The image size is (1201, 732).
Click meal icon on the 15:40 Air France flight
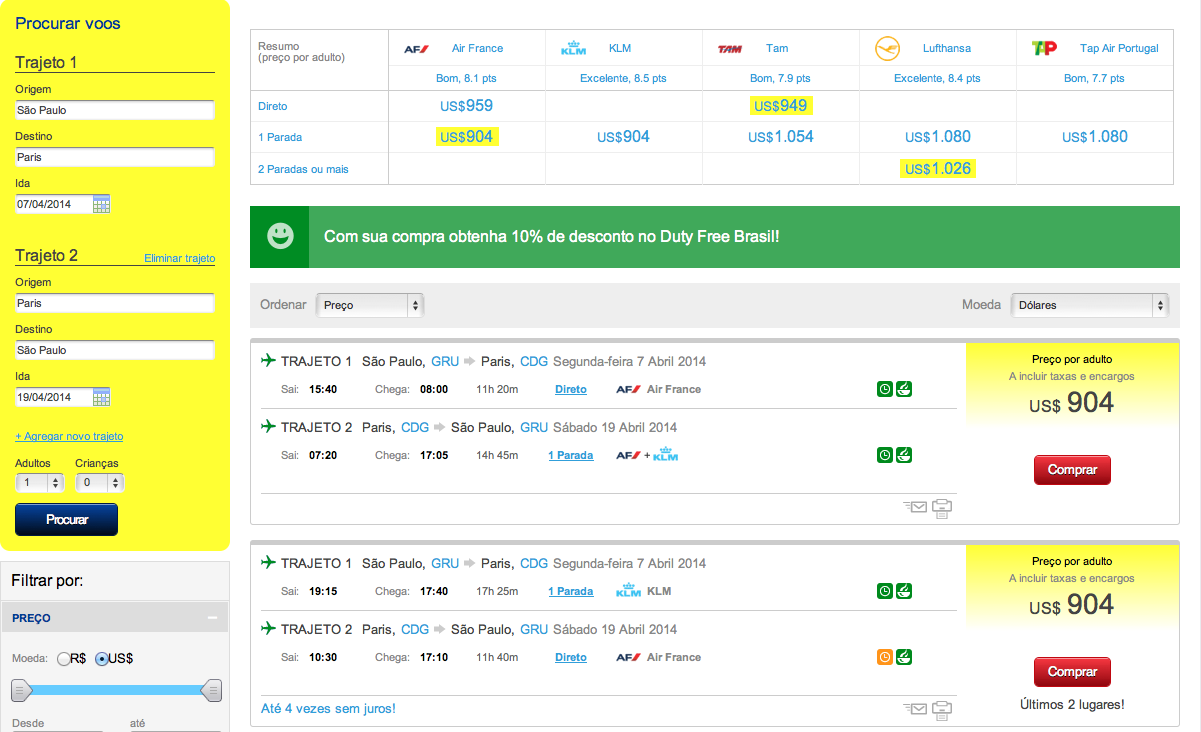tap(903, 389)
